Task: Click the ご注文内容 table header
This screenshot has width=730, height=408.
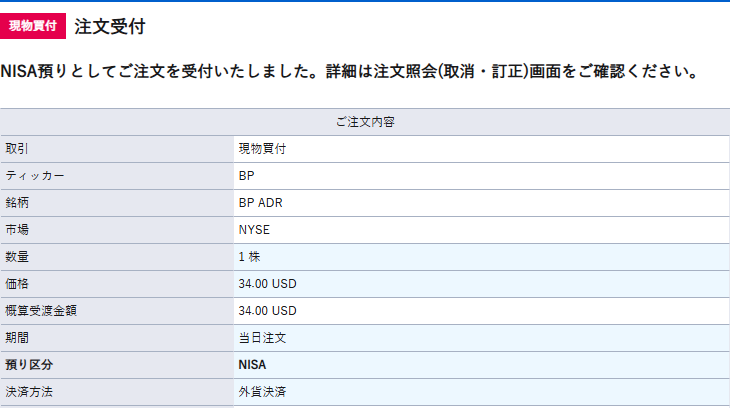Action: pyautogui.click(x=365, y=122)
